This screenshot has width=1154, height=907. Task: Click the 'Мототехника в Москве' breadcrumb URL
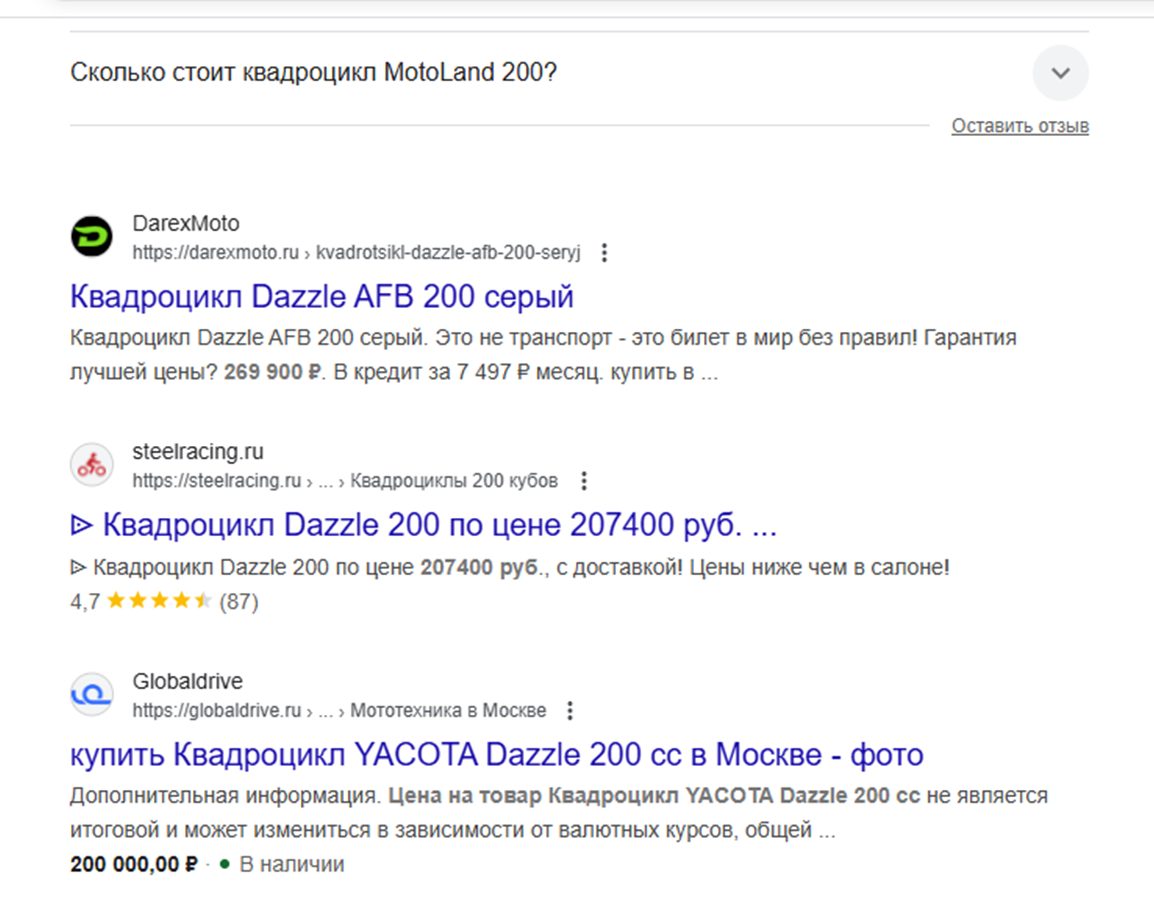coord(448,711)
